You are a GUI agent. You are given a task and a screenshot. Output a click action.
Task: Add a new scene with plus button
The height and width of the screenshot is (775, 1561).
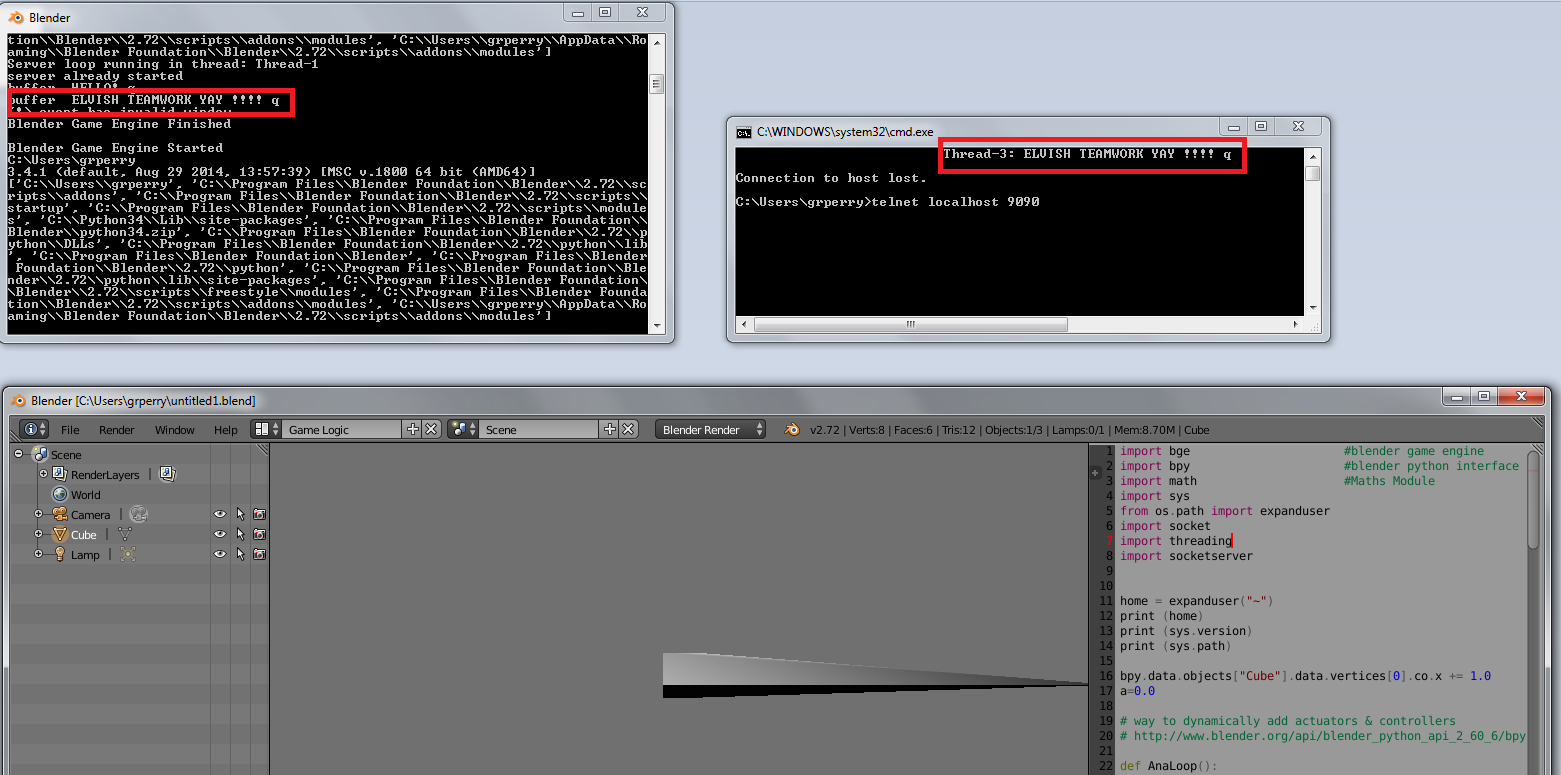point(610,429)
